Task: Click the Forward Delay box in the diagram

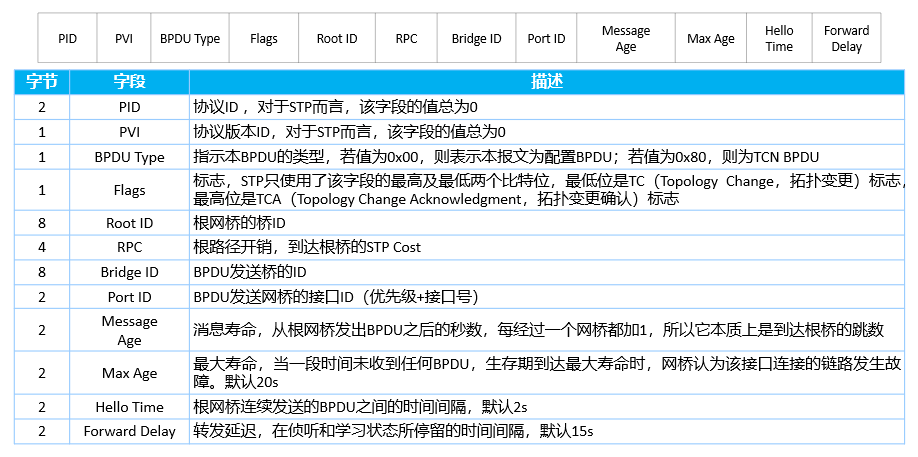Action: point(847,39)
